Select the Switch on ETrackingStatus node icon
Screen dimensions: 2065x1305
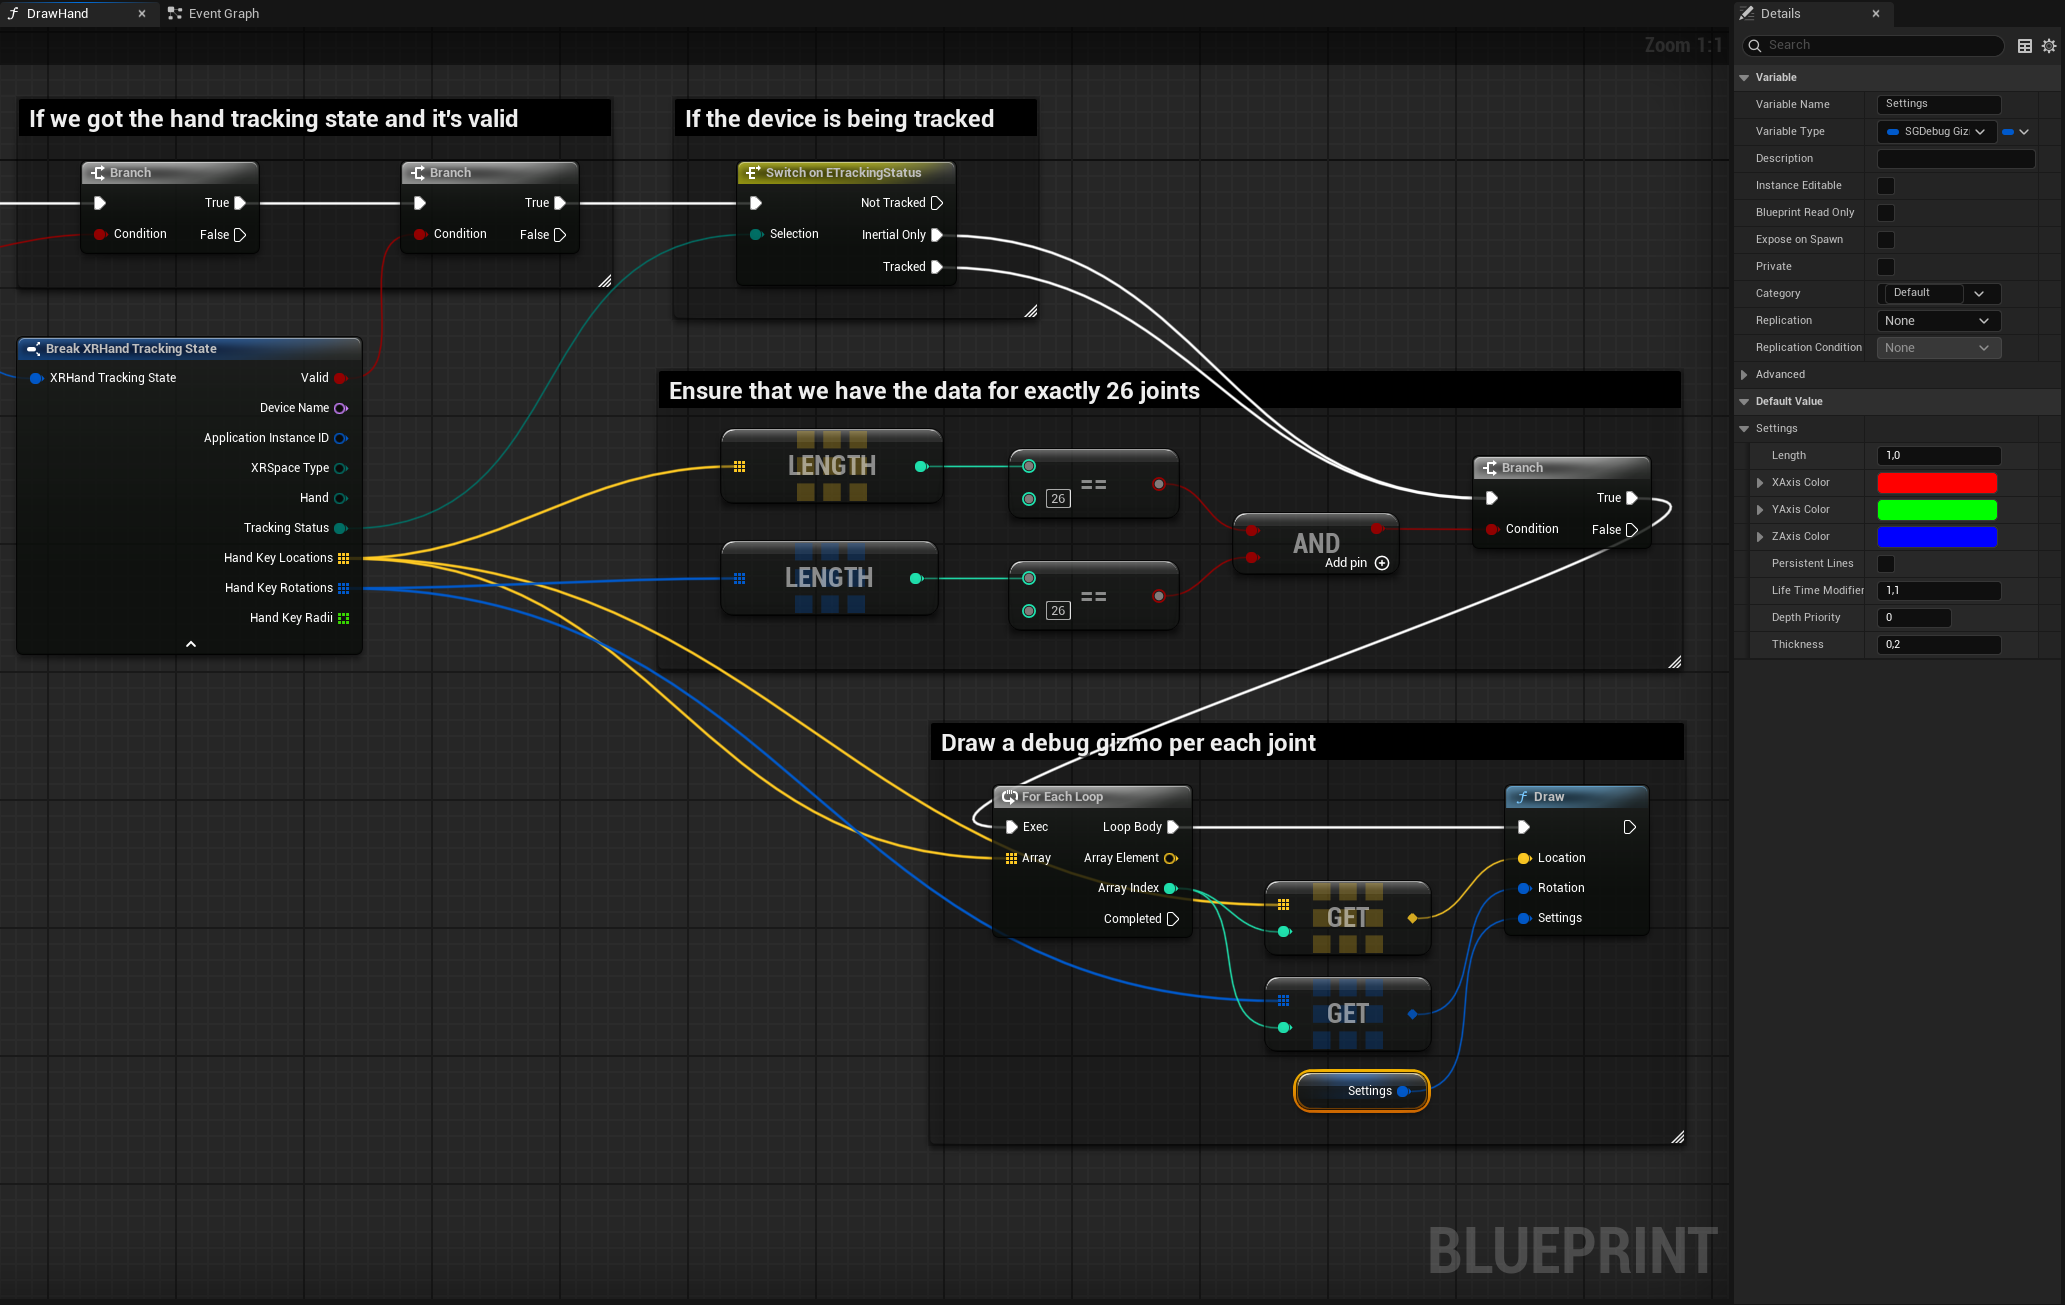752,172
